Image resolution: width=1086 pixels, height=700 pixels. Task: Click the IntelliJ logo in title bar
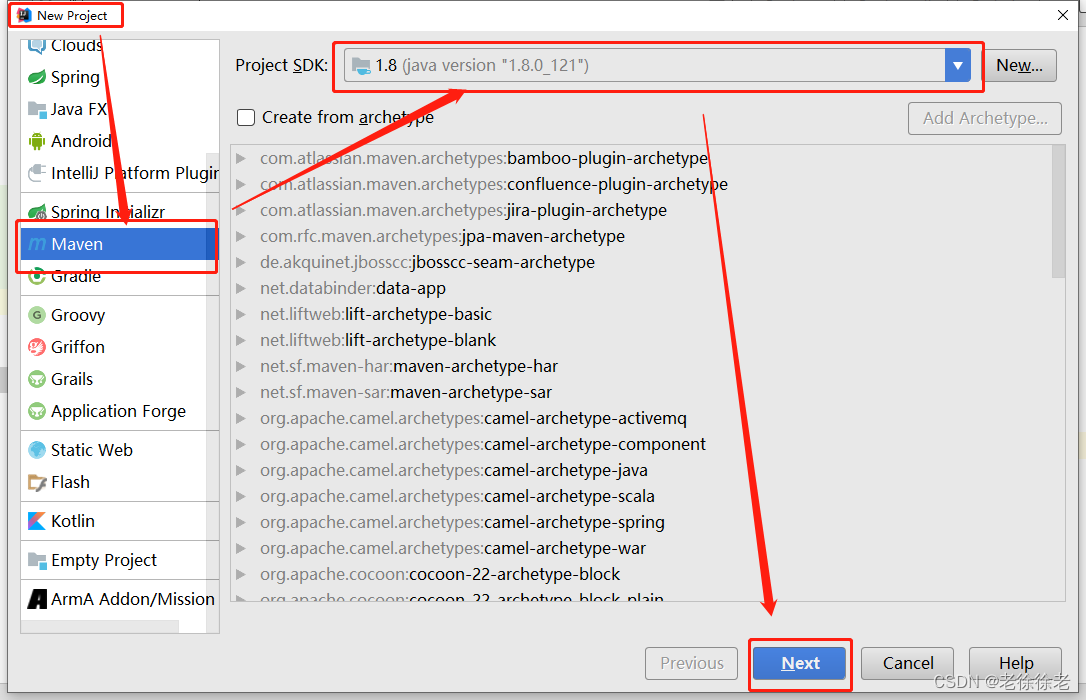pos(24,15)
